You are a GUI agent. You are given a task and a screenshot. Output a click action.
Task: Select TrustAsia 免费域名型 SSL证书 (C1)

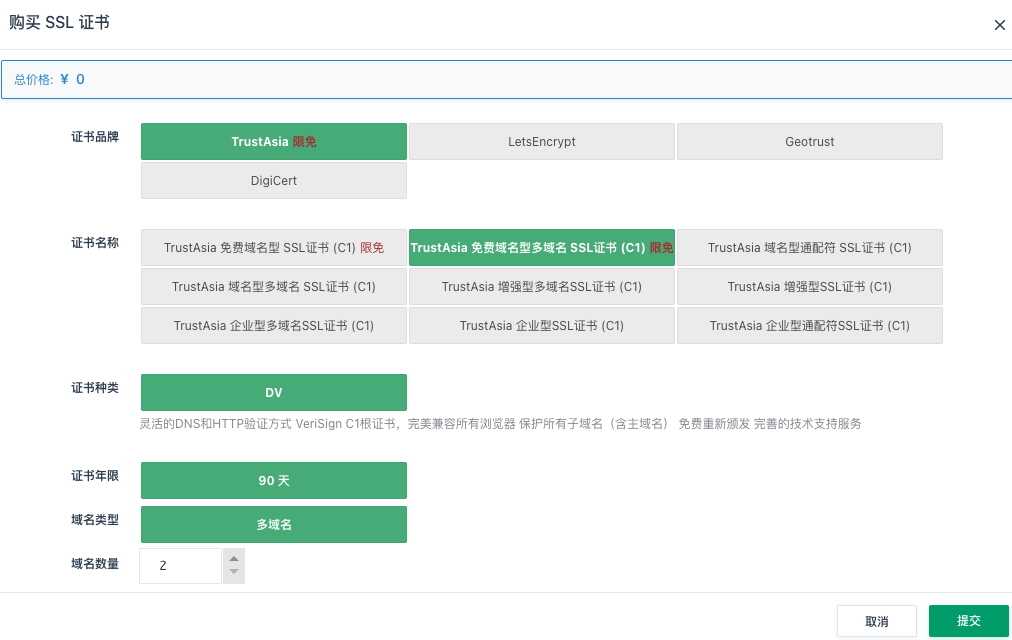pyautogui.click(x=274, y=248)
